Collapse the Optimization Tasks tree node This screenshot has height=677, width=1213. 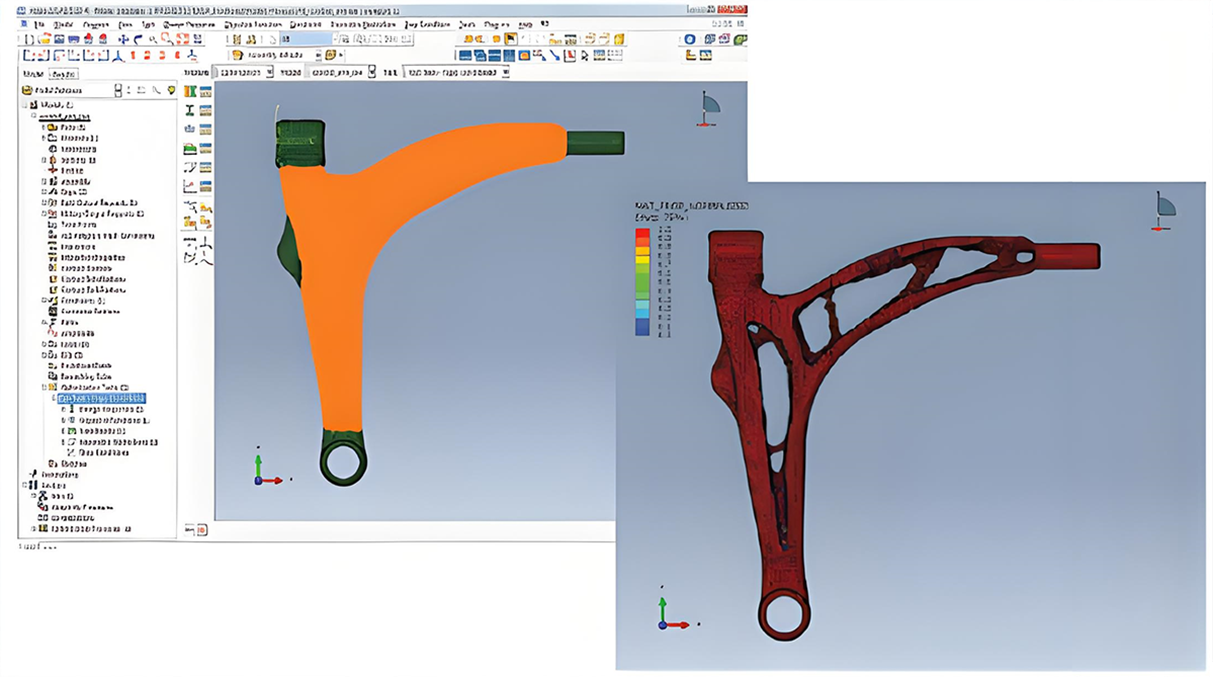(x=44, y=387)
